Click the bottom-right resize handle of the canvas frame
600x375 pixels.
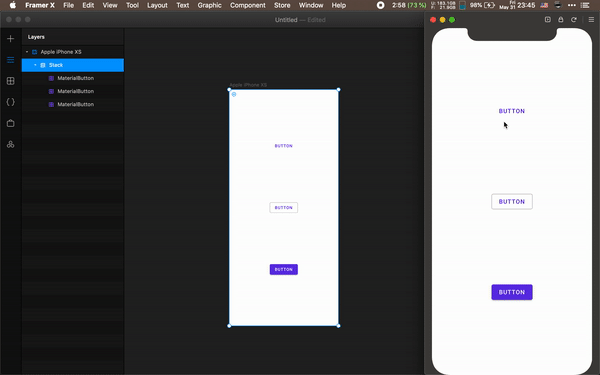tap(338, 326)
